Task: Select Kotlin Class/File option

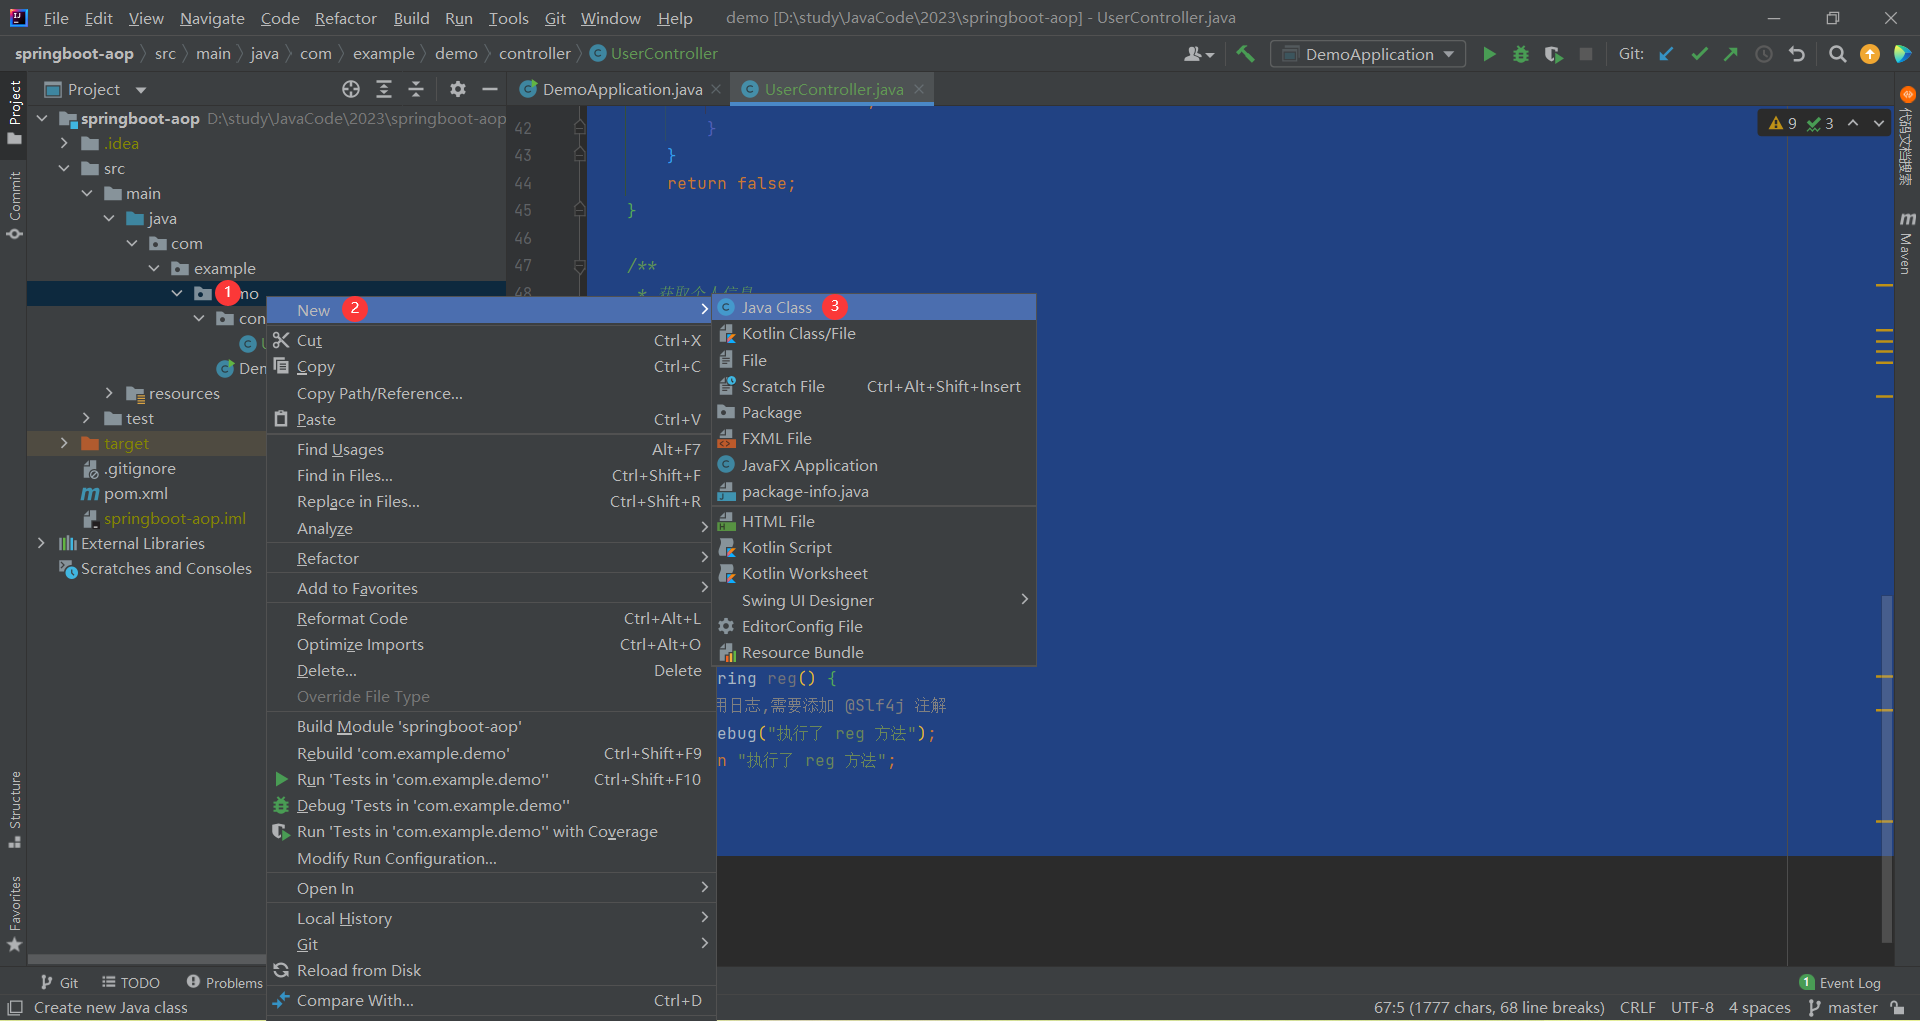Action: [x=875, y=333]
